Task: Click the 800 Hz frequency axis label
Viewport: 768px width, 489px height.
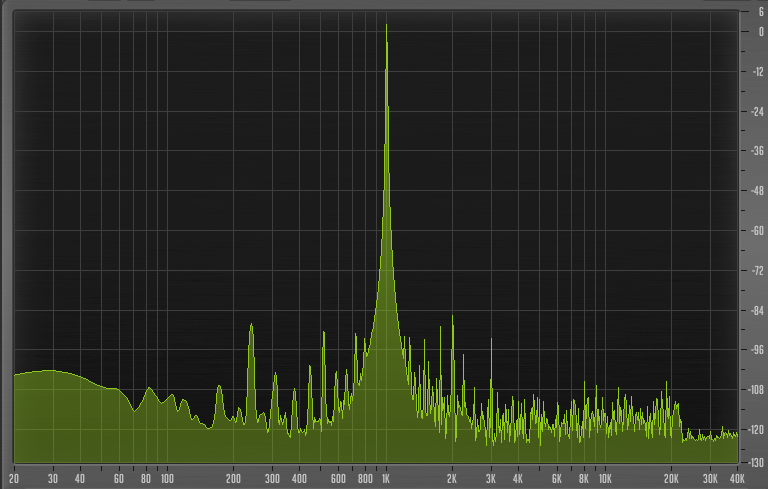Action: 365,479
